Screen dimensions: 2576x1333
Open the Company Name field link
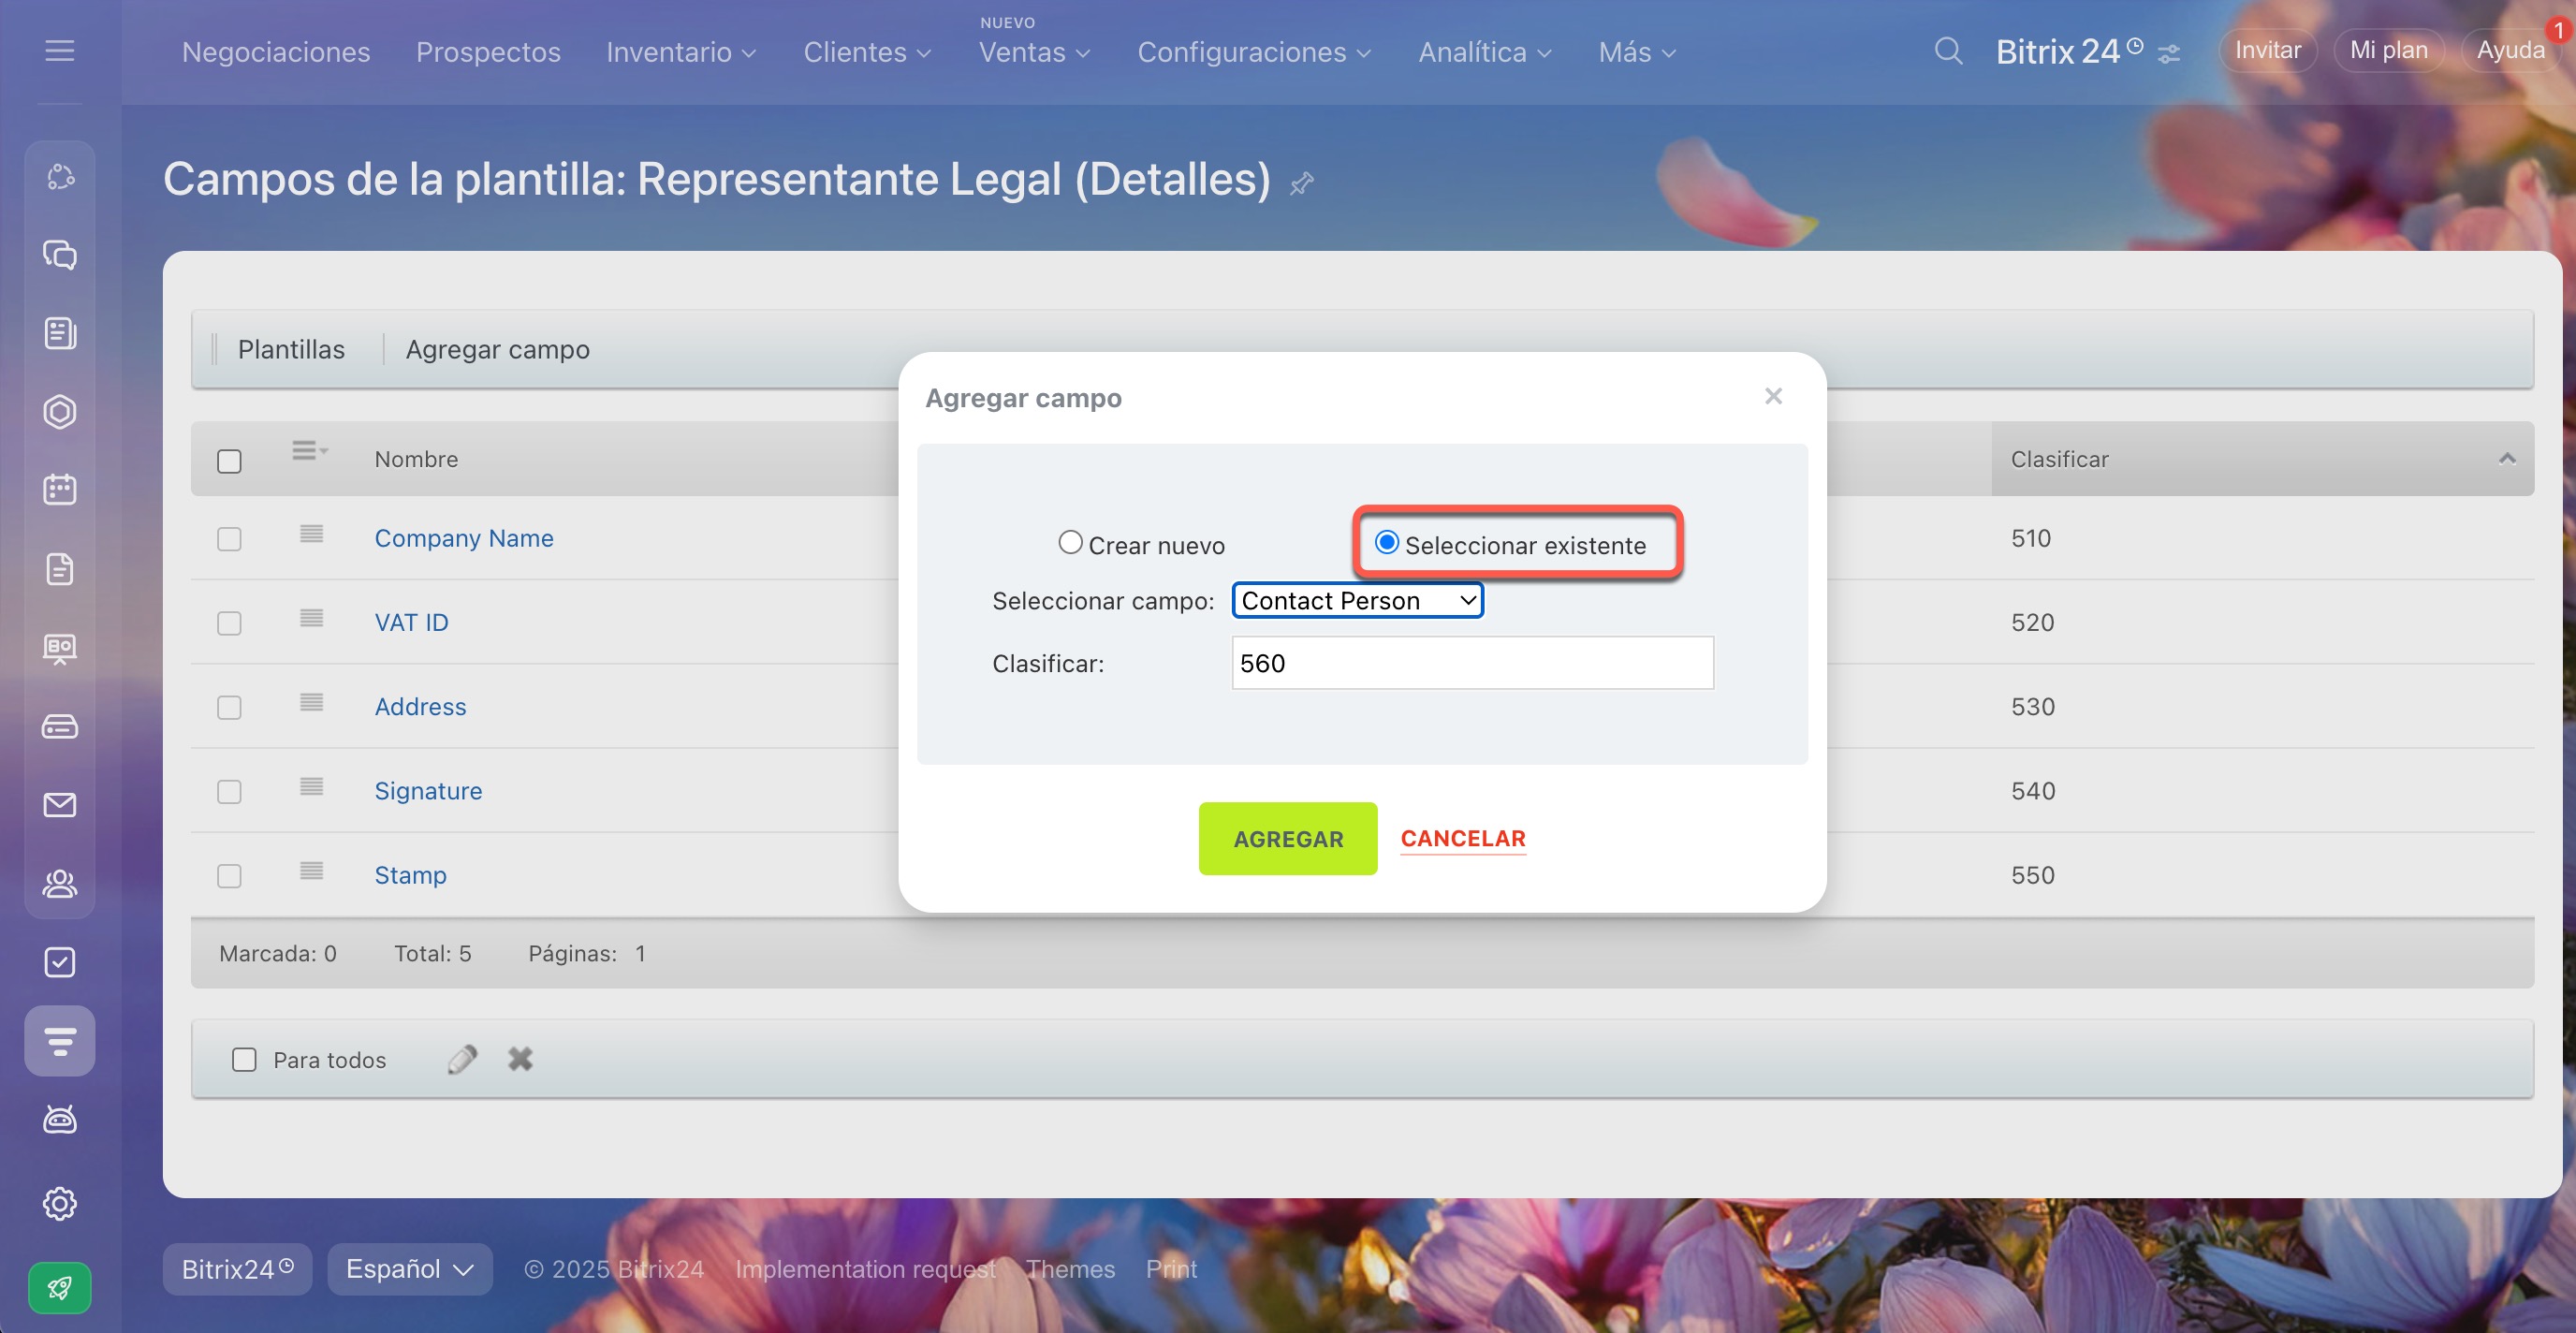click(464, 538)
